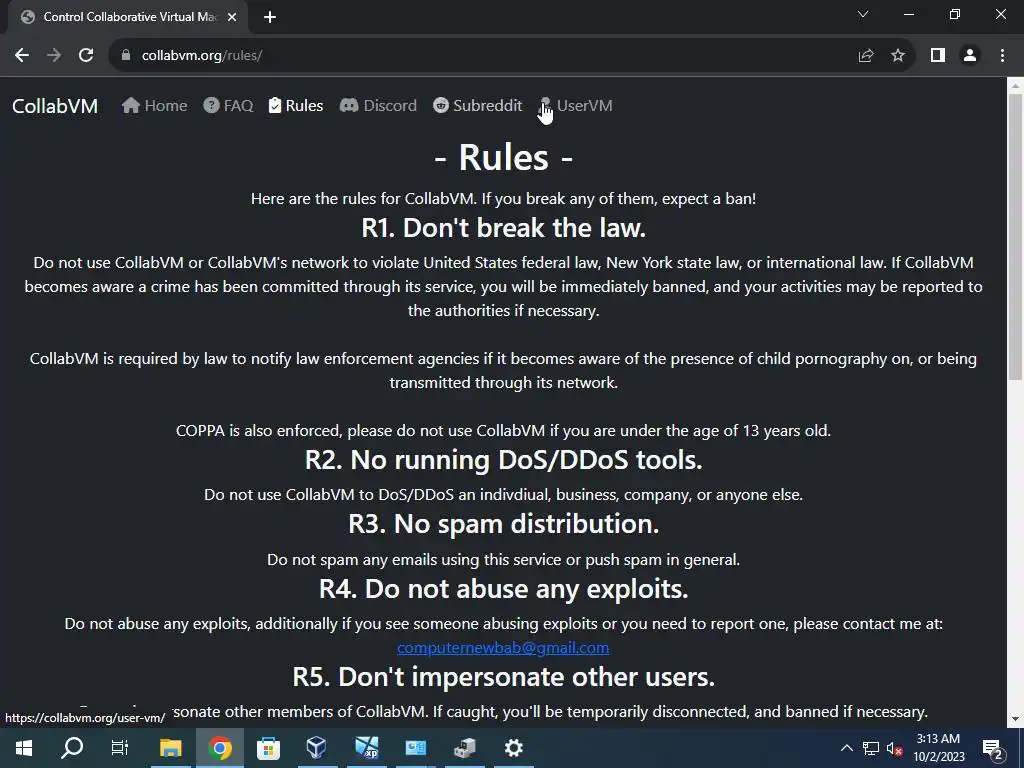This screenshot has width=1024, height=768.
Task: Click network icon in system tray
Action: click(x=871, y=748)
